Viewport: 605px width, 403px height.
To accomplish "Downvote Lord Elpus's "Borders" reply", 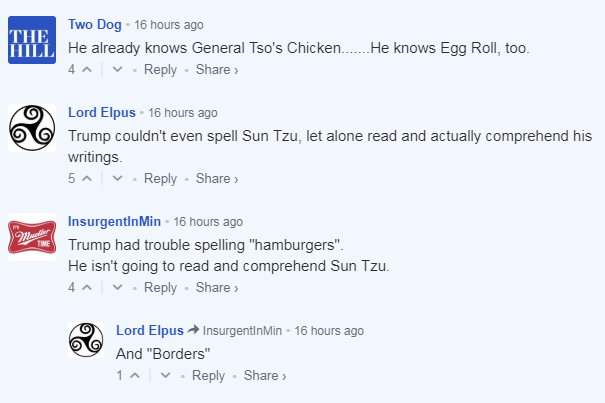I will (x=166, y=376).
